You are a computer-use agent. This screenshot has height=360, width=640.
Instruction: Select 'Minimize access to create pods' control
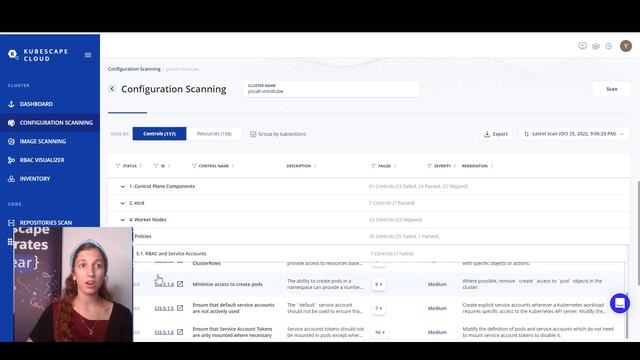click(227, 284)
